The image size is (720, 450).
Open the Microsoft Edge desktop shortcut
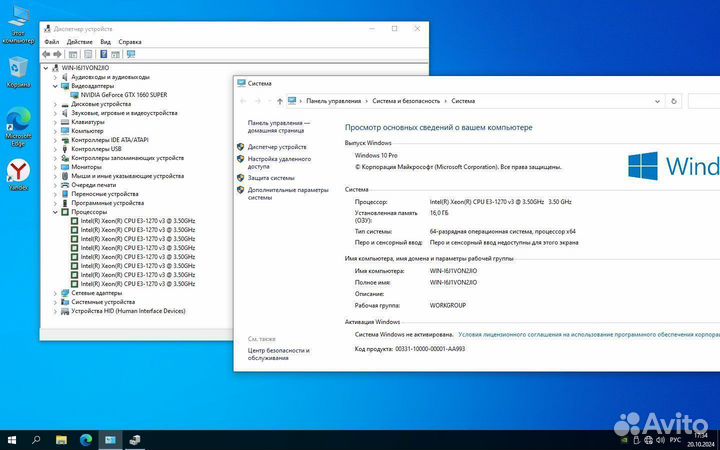pyautogui.click(x=18, y=127)
